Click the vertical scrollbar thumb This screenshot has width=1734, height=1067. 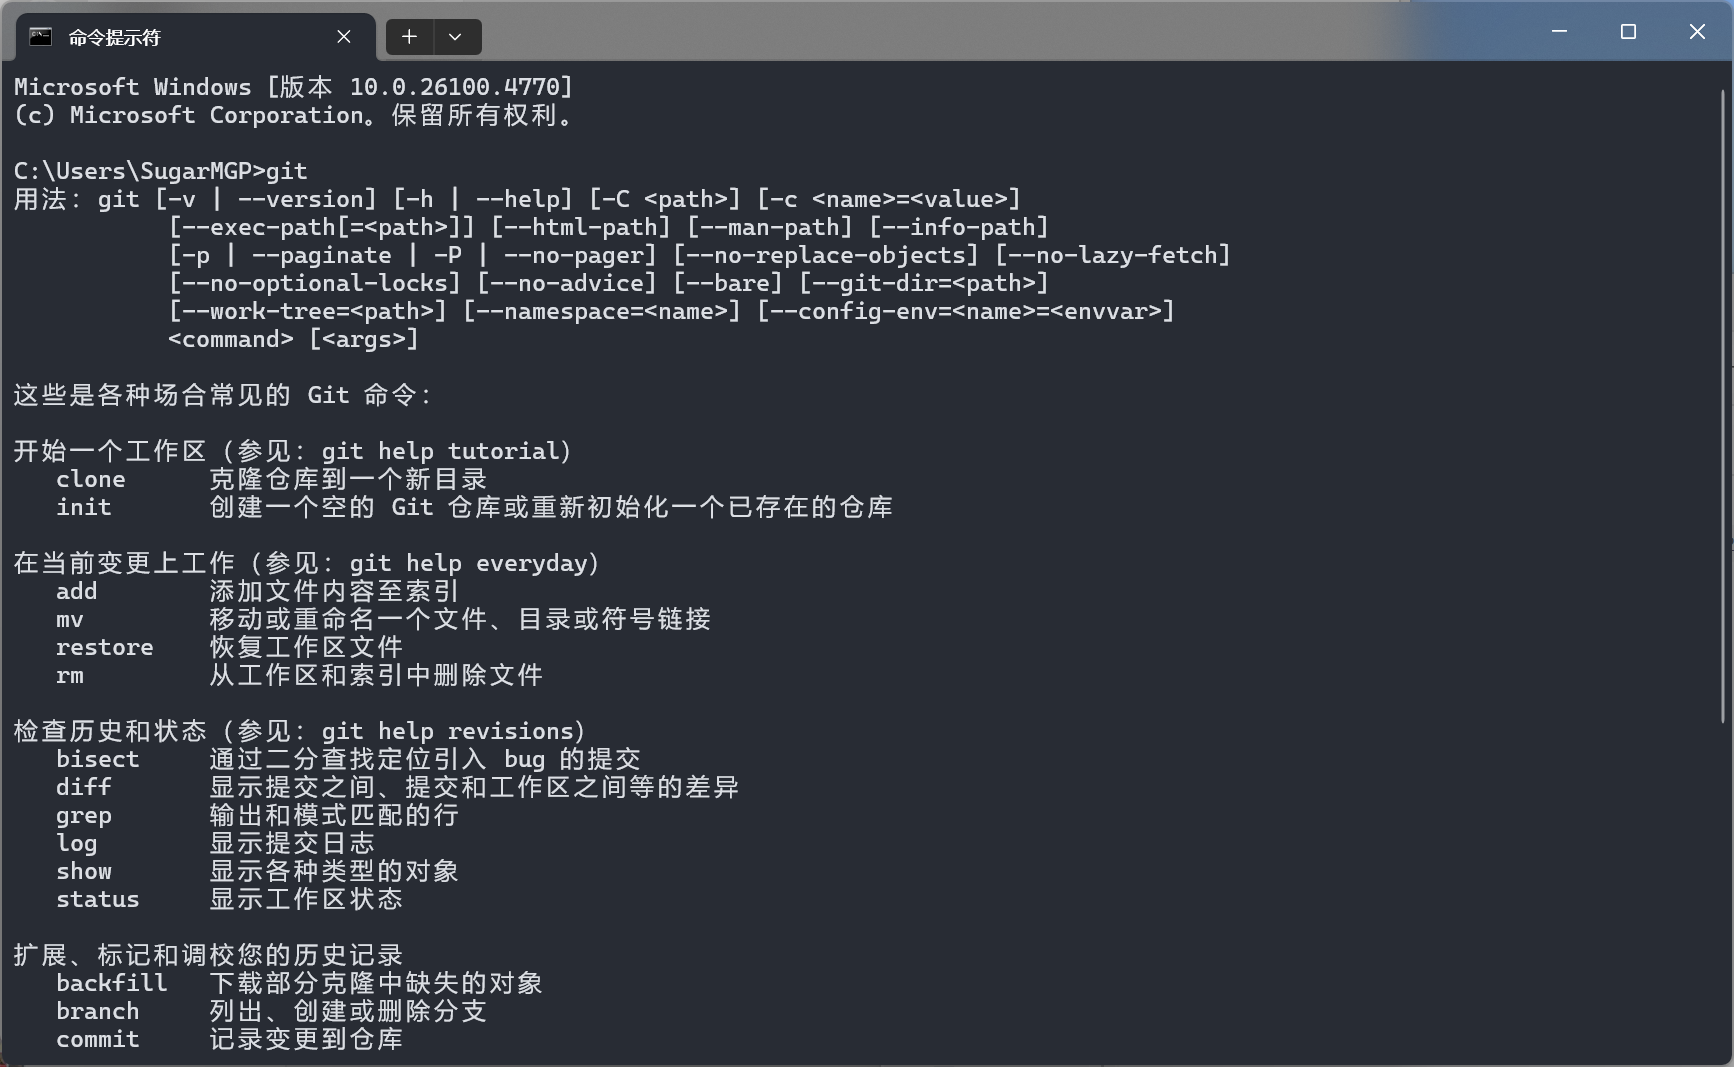click(1723, 400)
